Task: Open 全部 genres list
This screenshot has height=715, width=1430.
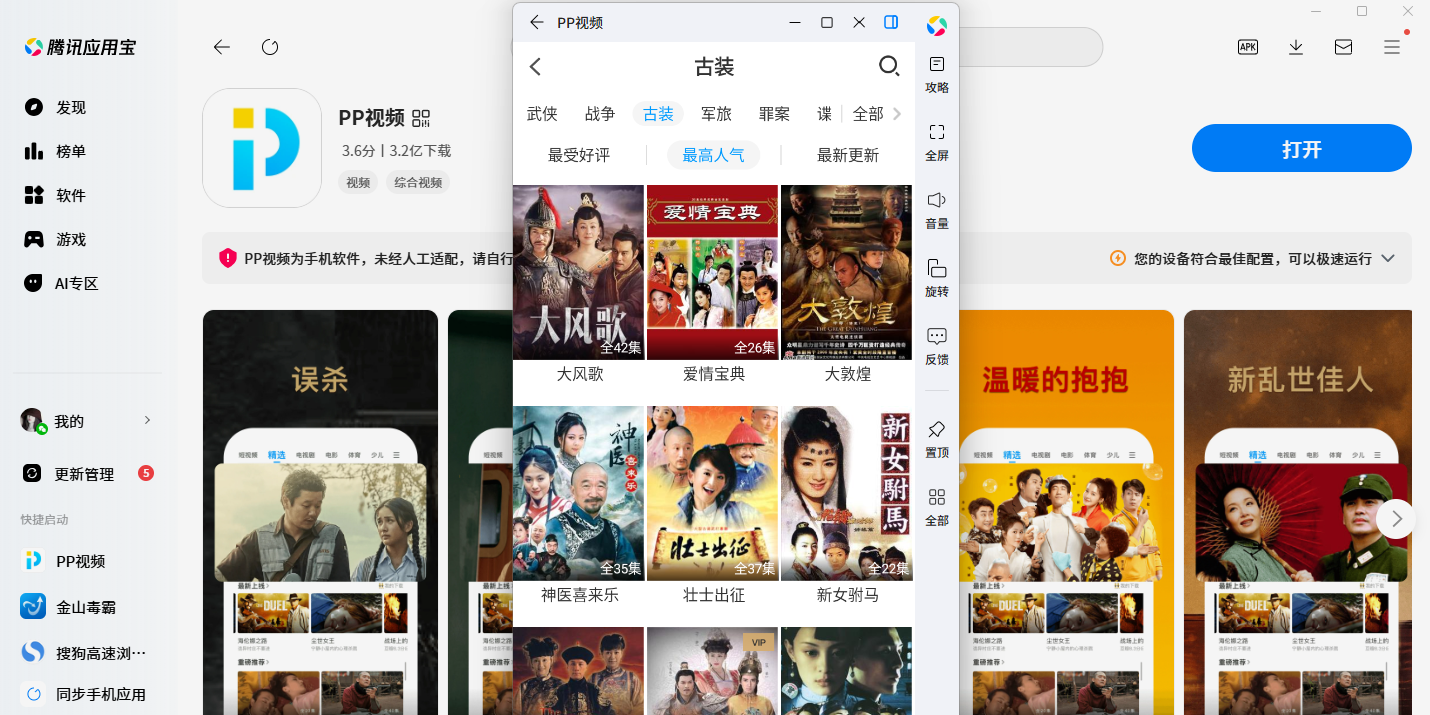Action: pos(867,114)
